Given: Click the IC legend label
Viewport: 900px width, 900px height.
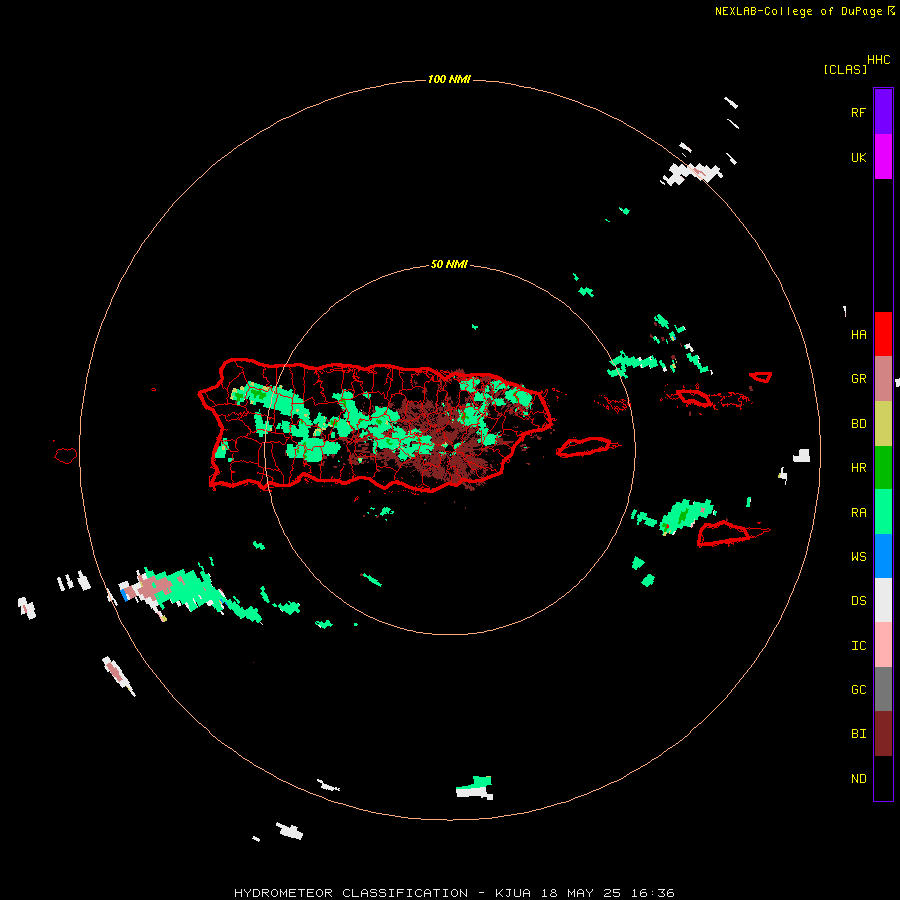Looking at the screenshot, I should [858, 646].
